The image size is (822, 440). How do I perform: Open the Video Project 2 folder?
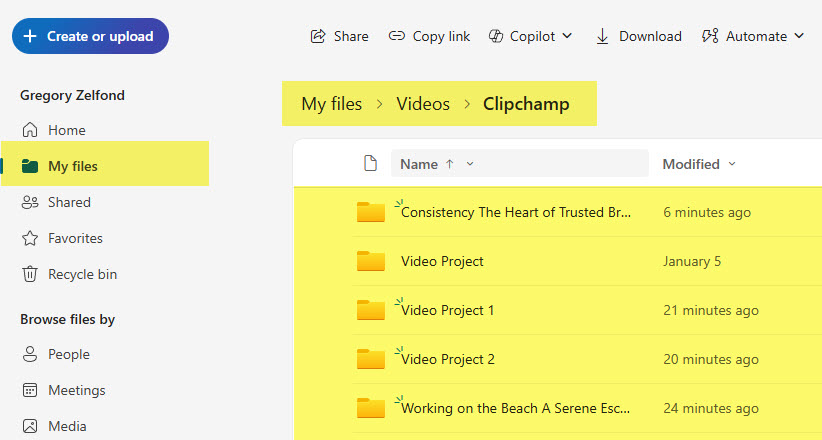(x=448, y=359)
